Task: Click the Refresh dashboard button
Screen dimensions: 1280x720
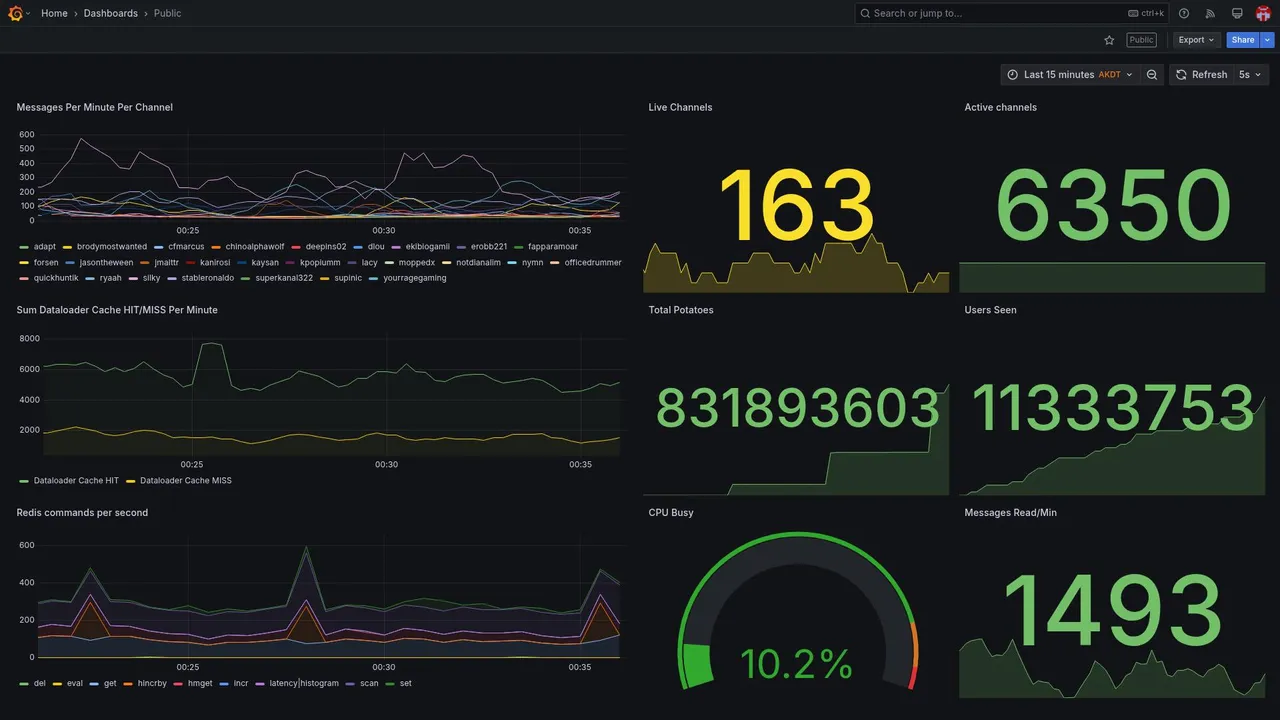Action: 1200,75
